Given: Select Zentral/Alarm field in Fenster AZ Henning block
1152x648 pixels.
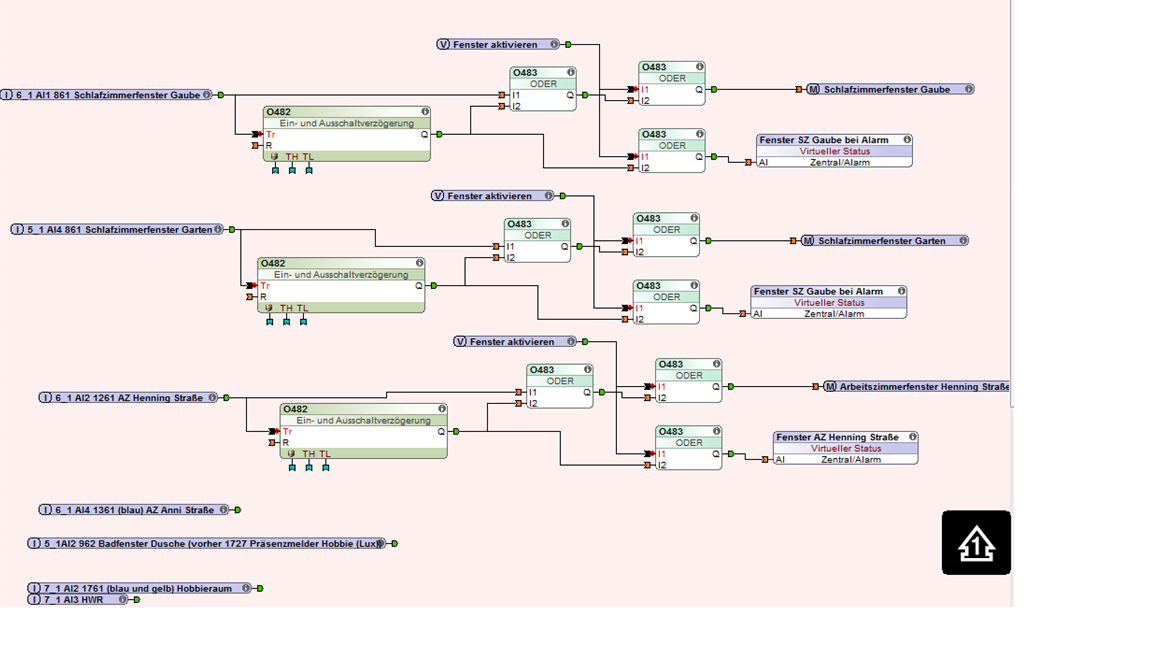Looking at the screenshot, I should 851,459.
